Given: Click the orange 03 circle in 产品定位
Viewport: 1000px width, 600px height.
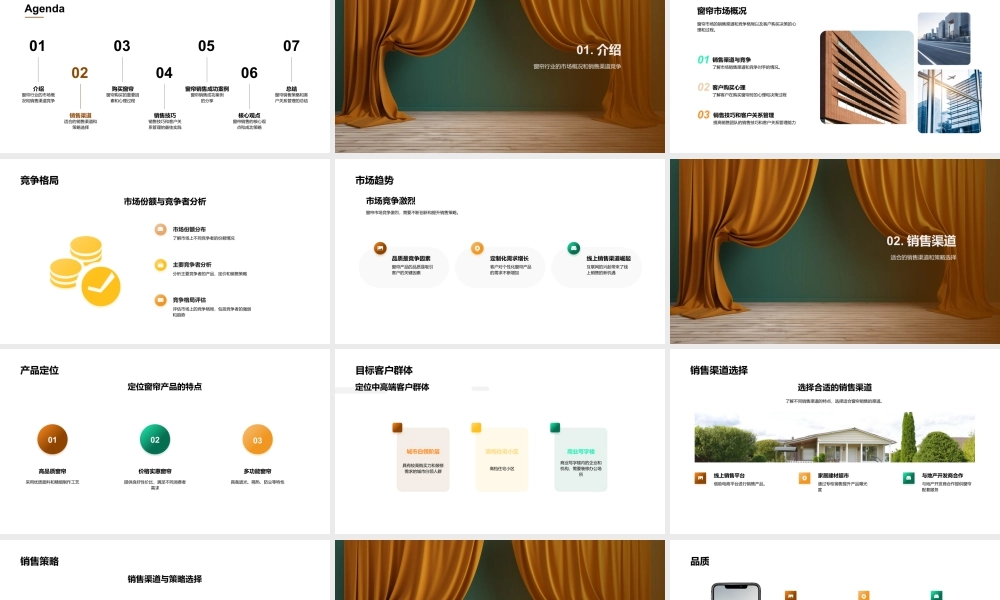Looking at the screenshot, I should [258, 439].
